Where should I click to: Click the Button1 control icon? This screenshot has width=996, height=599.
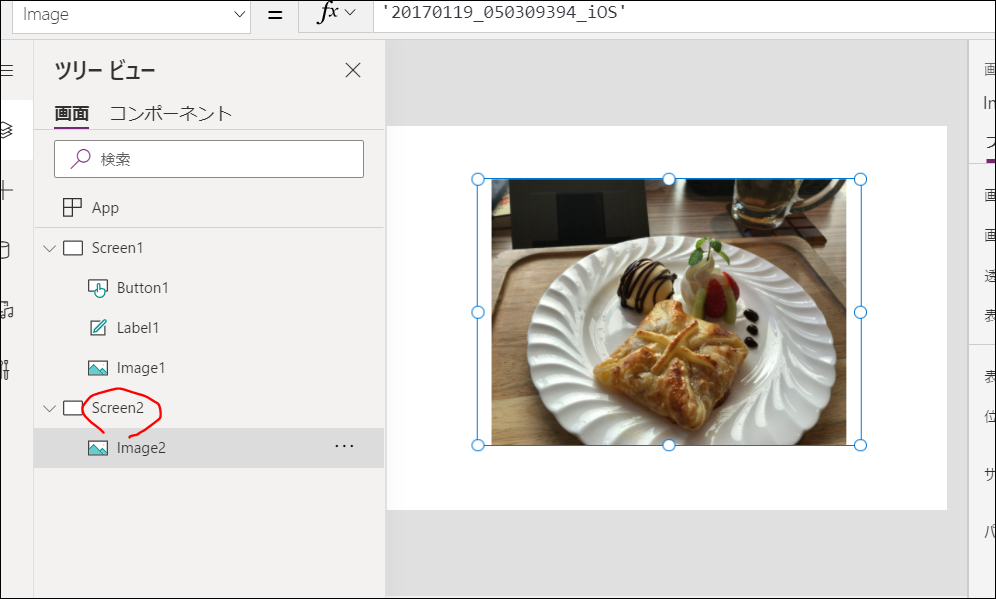click(97, 288)
